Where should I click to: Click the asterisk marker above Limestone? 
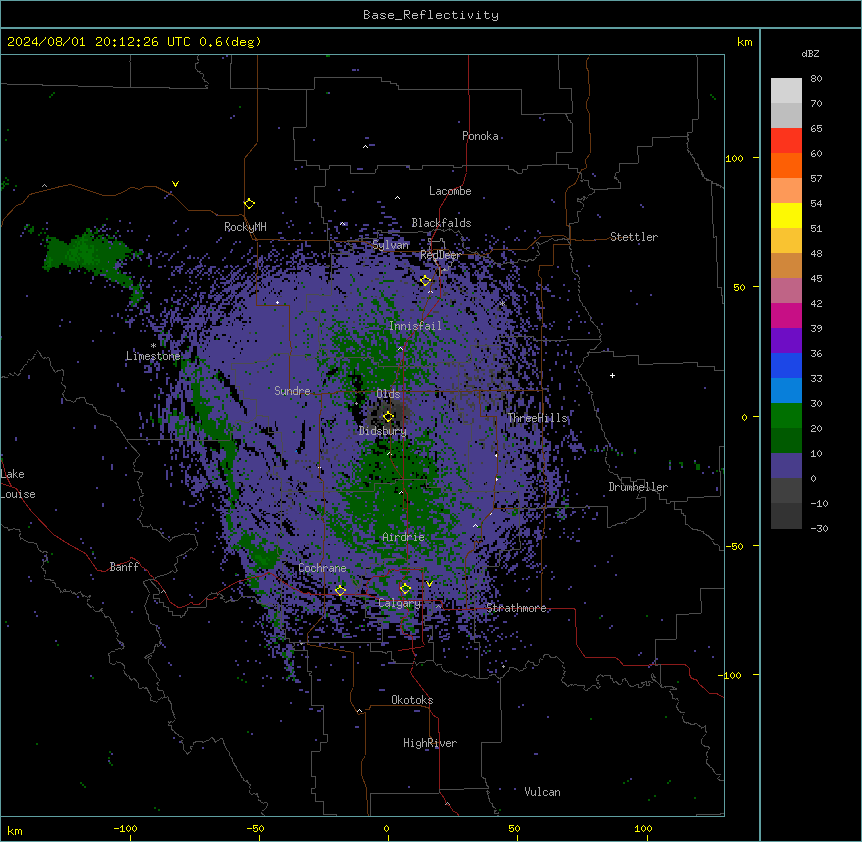pos(153,346)
